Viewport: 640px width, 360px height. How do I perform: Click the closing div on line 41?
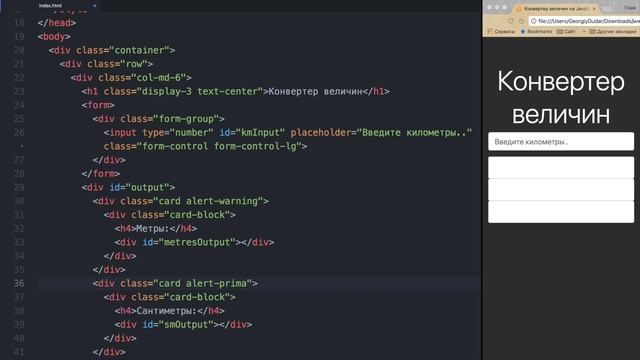[x=109, y=352]
